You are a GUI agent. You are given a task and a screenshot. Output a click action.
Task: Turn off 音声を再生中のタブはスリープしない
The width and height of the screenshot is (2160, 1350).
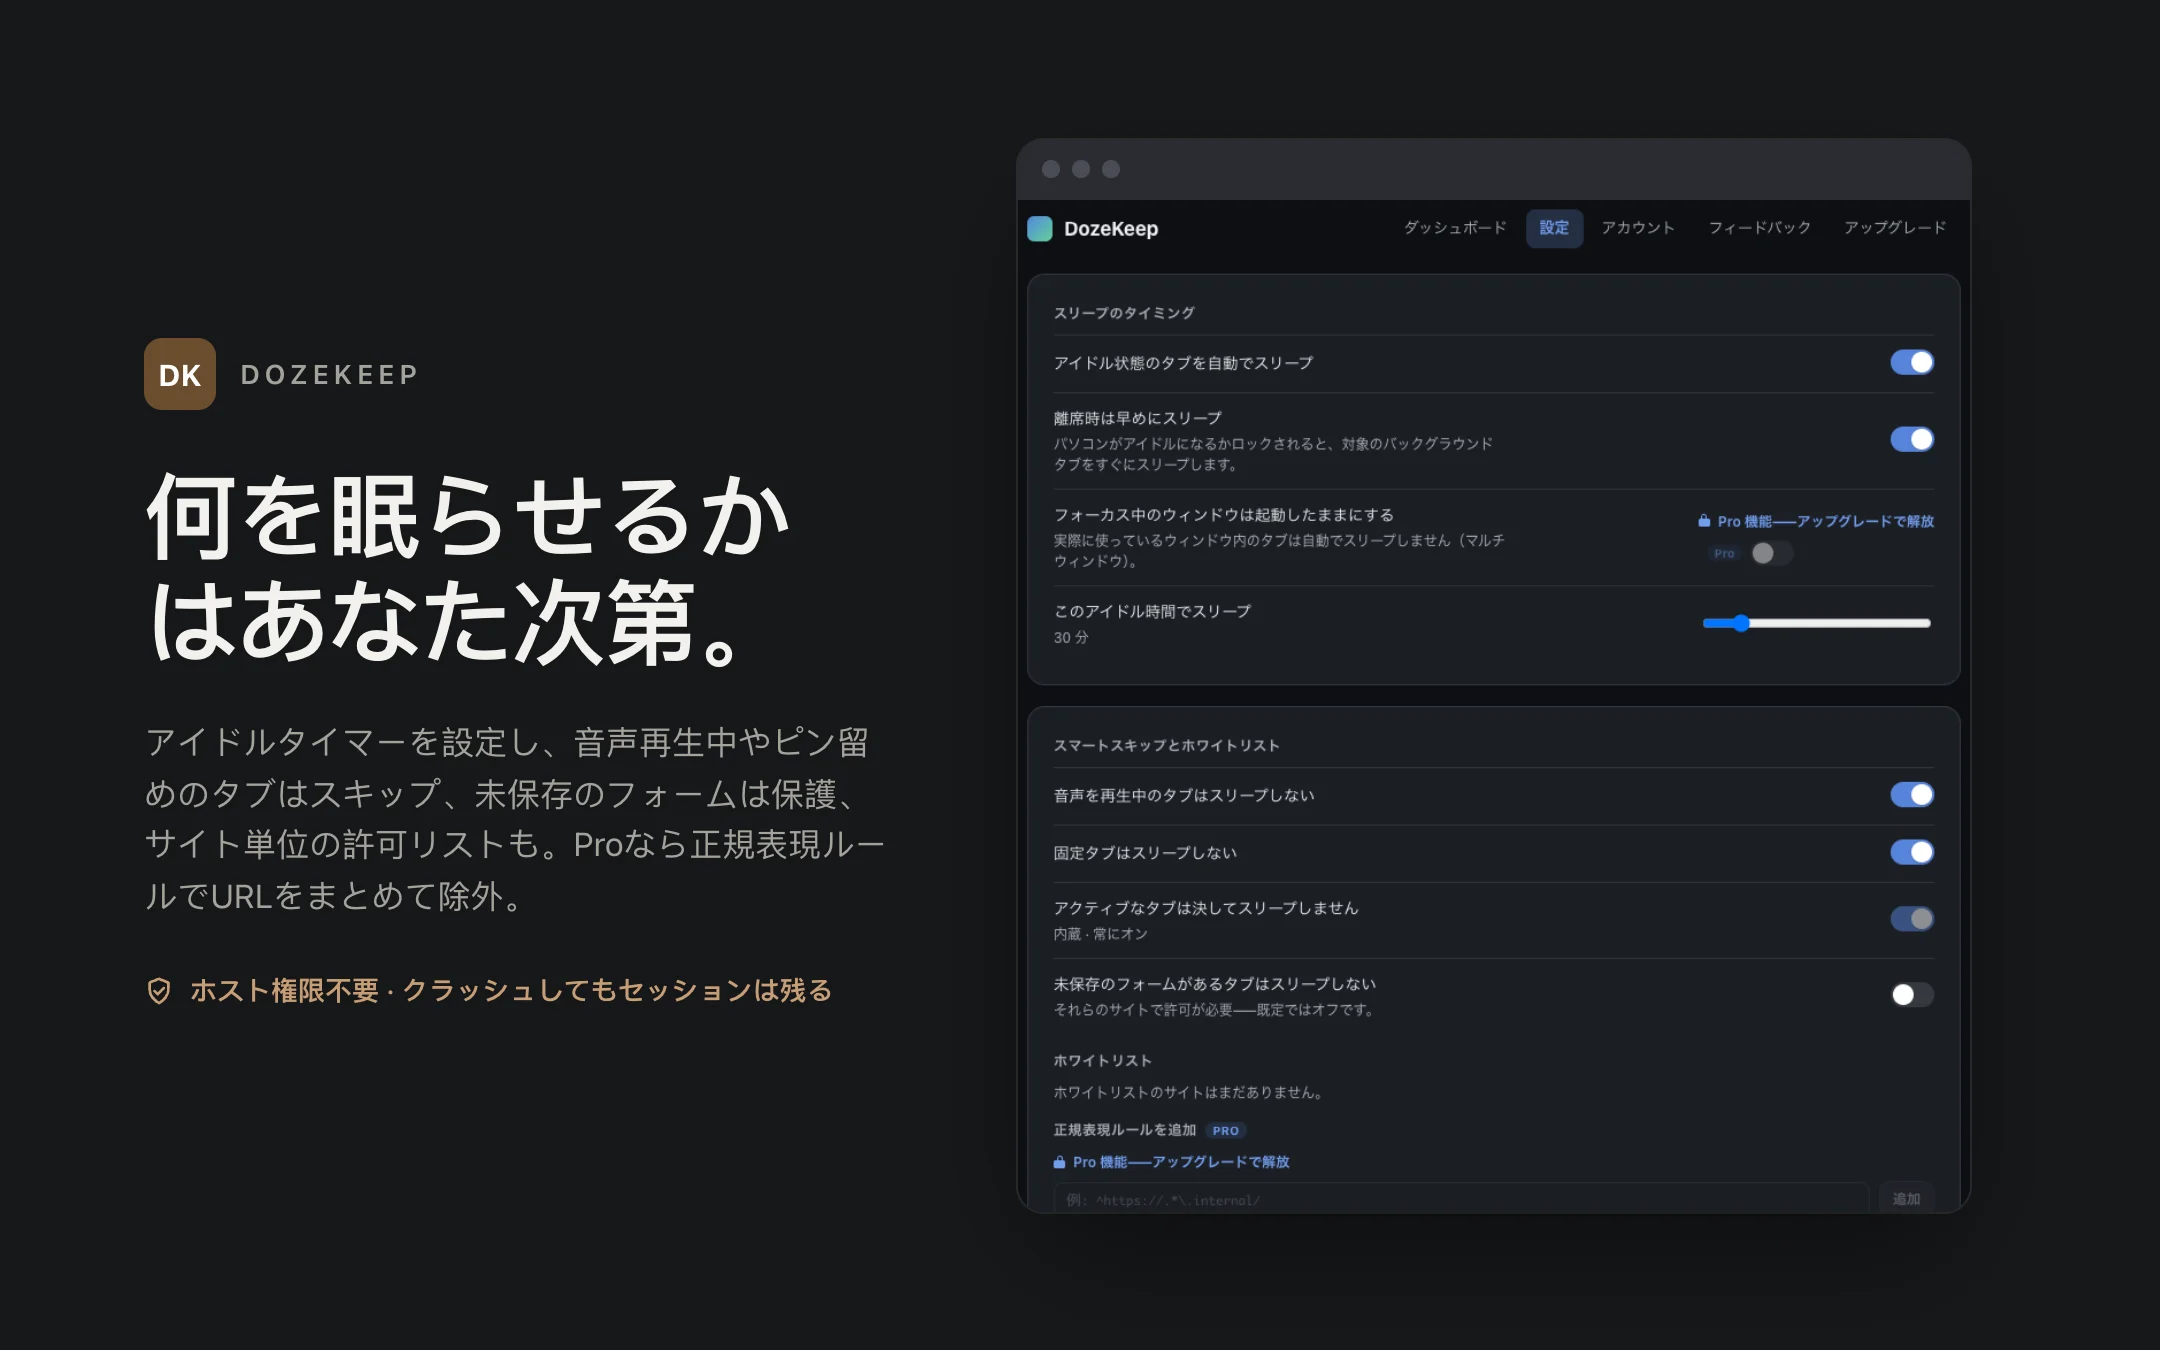click(x=1912, y=795)
